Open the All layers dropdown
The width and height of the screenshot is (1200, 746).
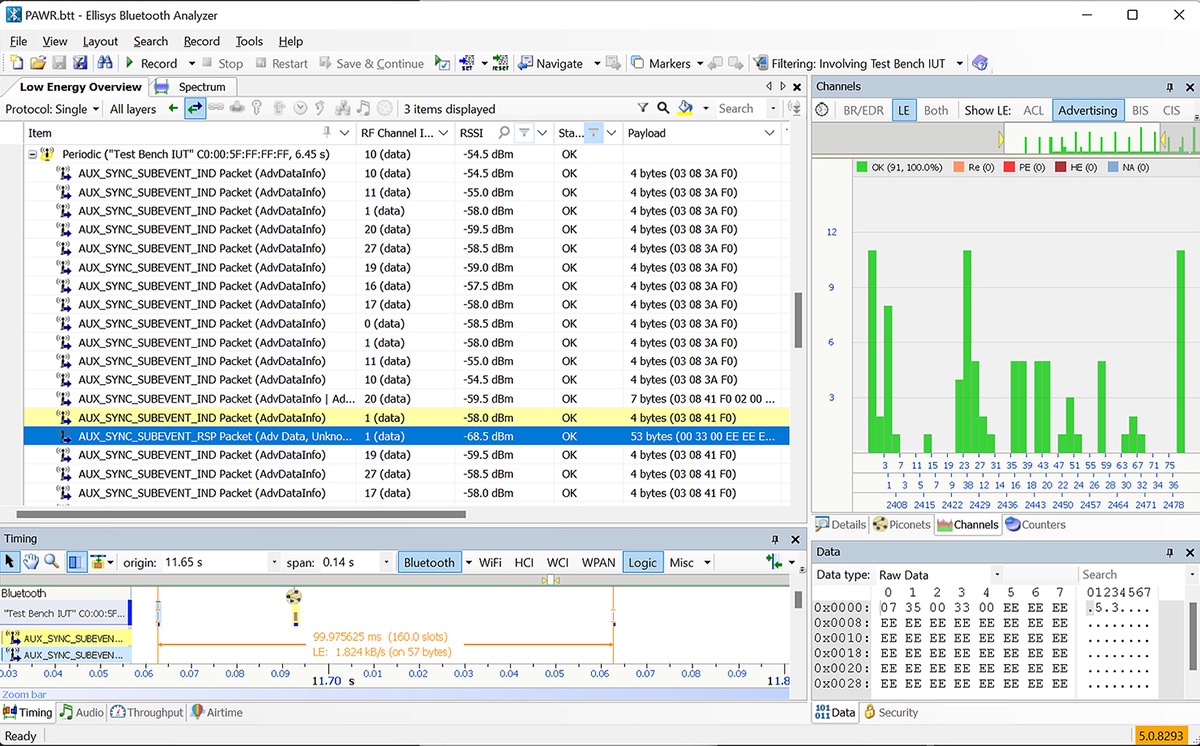133,109
